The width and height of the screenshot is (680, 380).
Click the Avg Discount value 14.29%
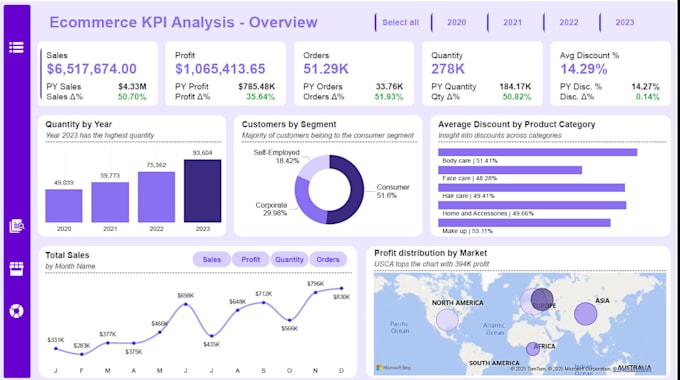(x=584, y=69)
